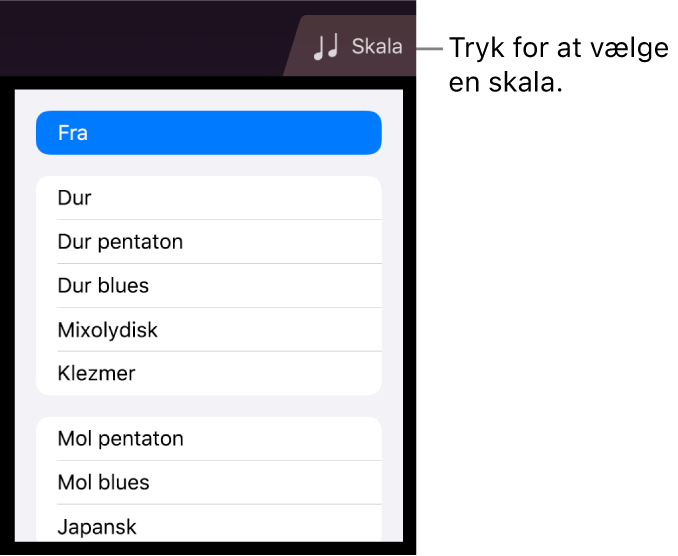Close the scale popup via Skala tab
This screenshot has width=678, height=556.
(x=356, y=47)
